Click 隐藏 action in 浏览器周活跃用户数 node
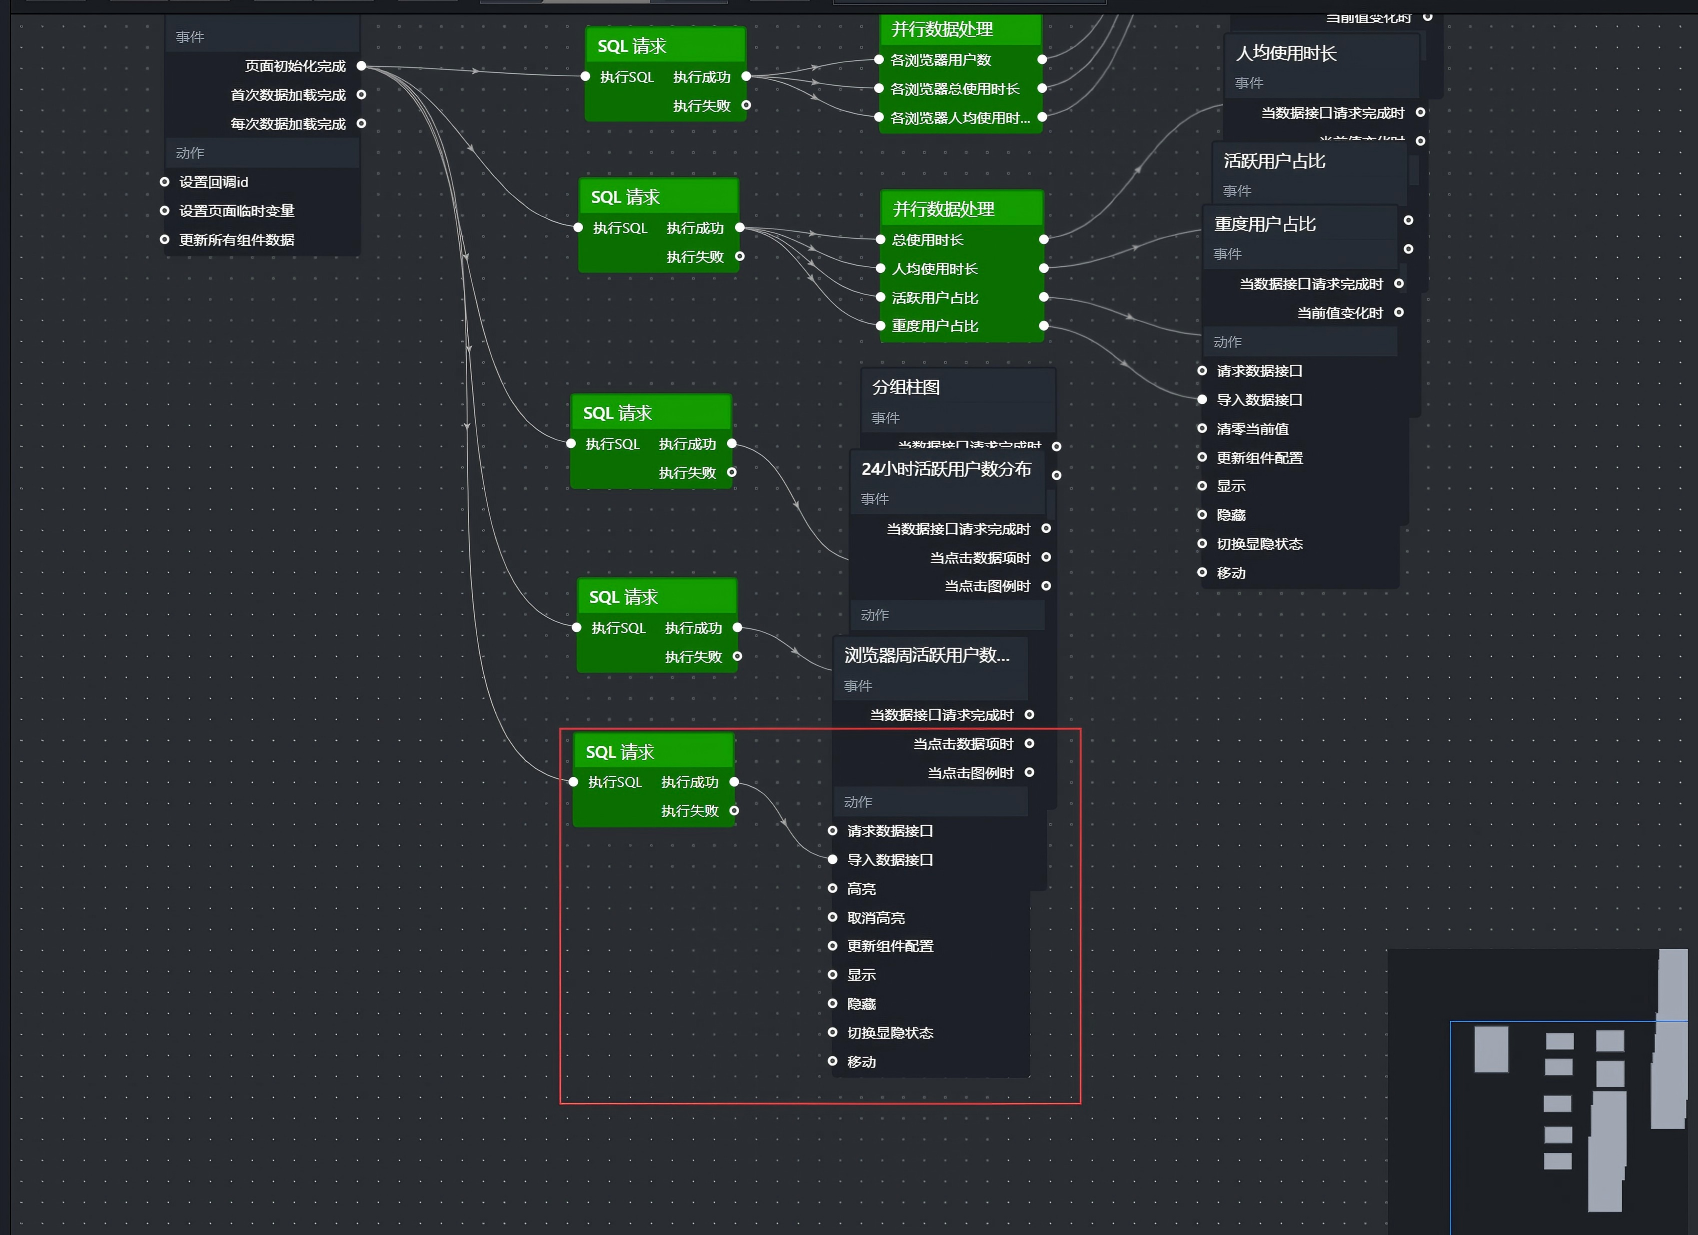1698x1235 pixels. coord(861,1004)
